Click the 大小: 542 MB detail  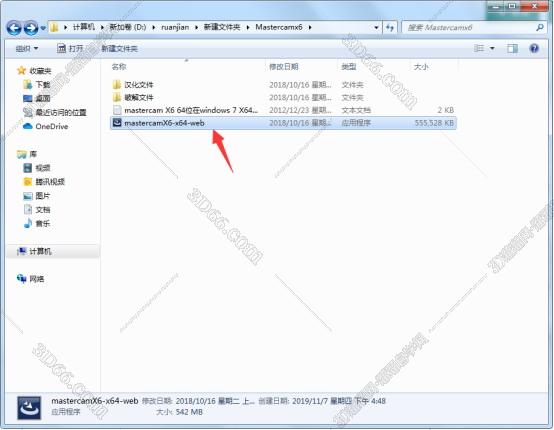(179, 412)
